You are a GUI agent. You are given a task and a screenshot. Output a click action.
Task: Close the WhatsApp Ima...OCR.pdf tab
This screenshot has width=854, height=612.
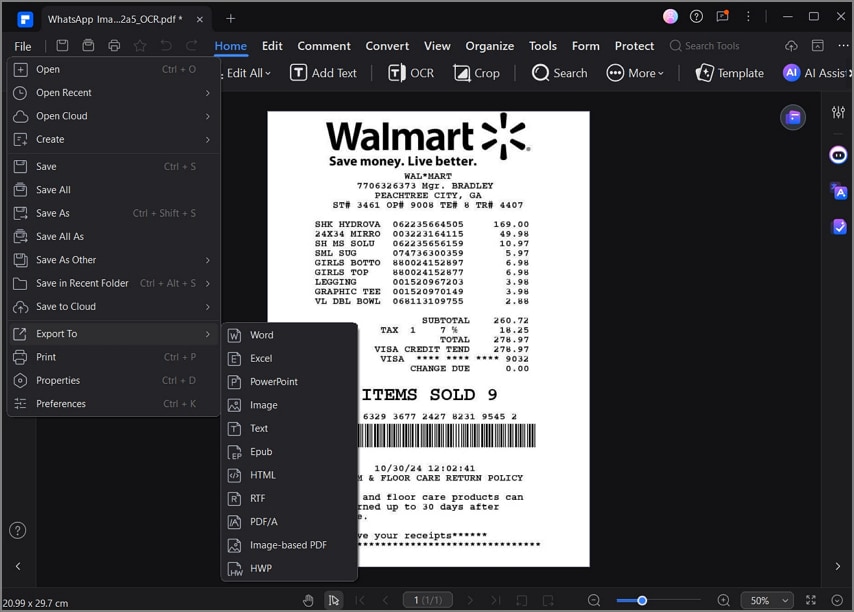pos(199,20)
